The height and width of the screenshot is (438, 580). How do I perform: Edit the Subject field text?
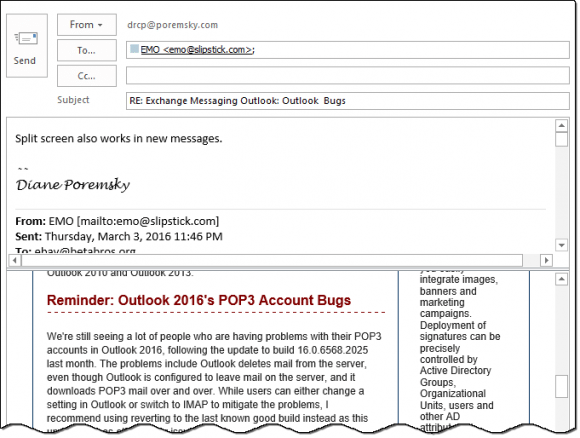pos(347,101)
